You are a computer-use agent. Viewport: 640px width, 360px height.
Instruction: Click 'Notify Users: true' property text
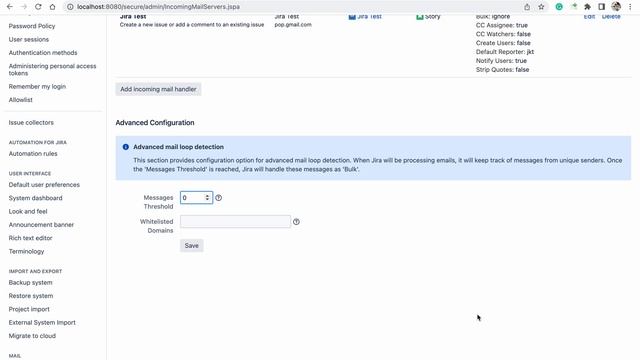click(501, 61)
